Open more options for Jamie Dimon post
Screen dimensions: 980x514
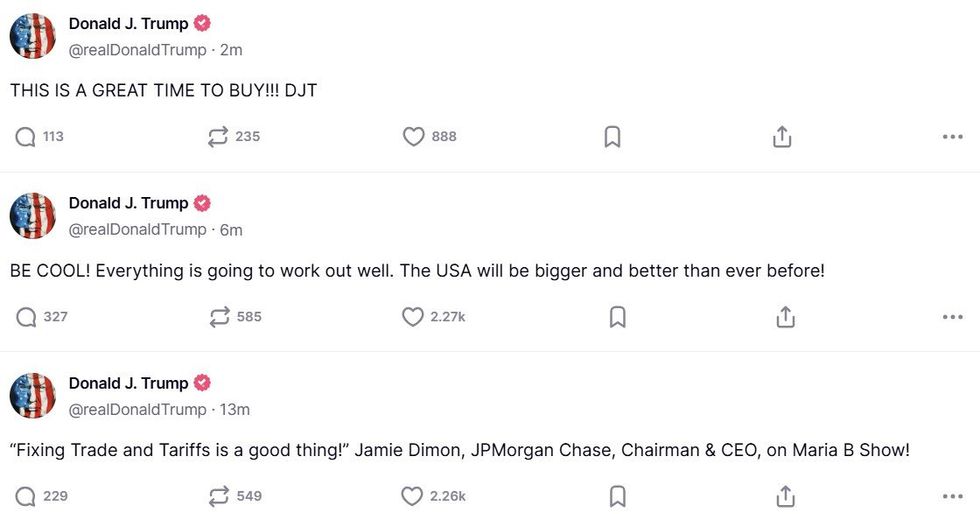coord(952,497)
